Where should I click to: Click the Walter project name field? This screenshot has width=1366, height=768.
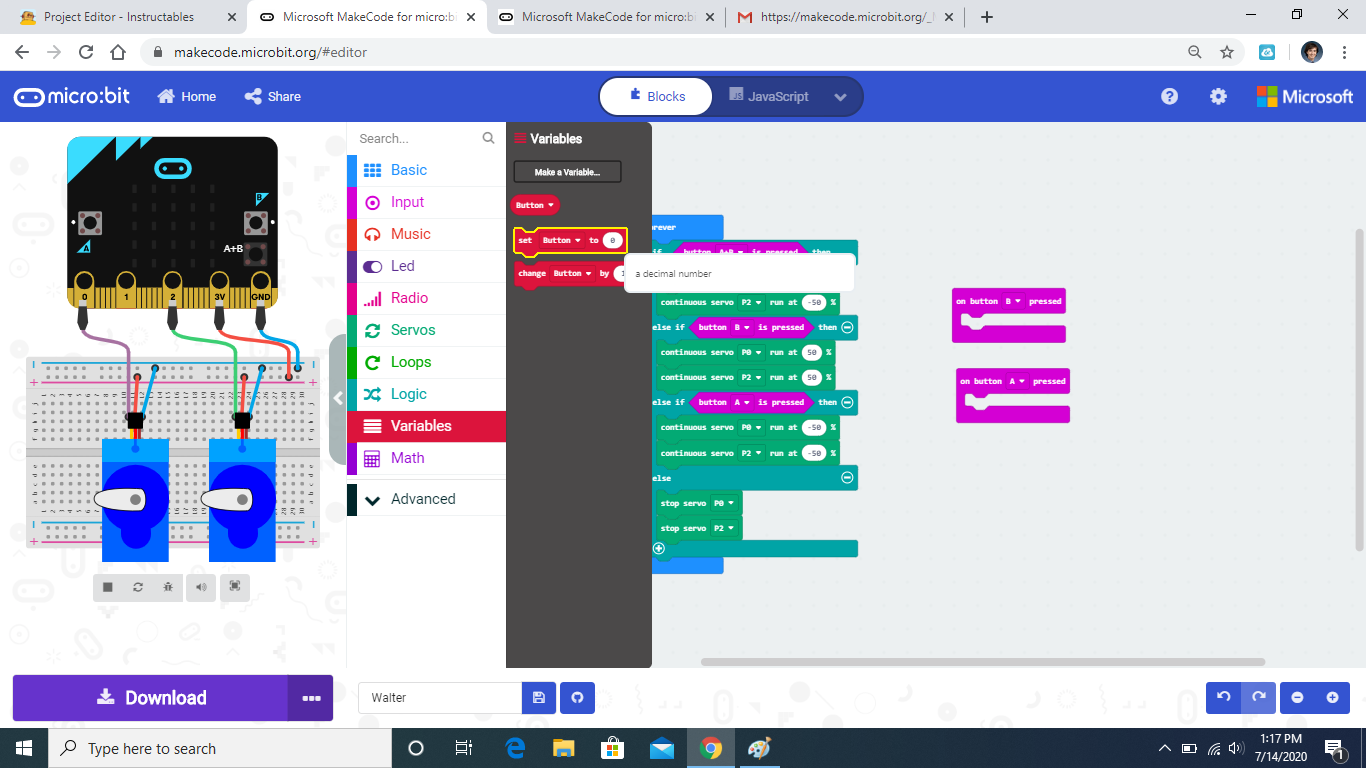(440, 698)
